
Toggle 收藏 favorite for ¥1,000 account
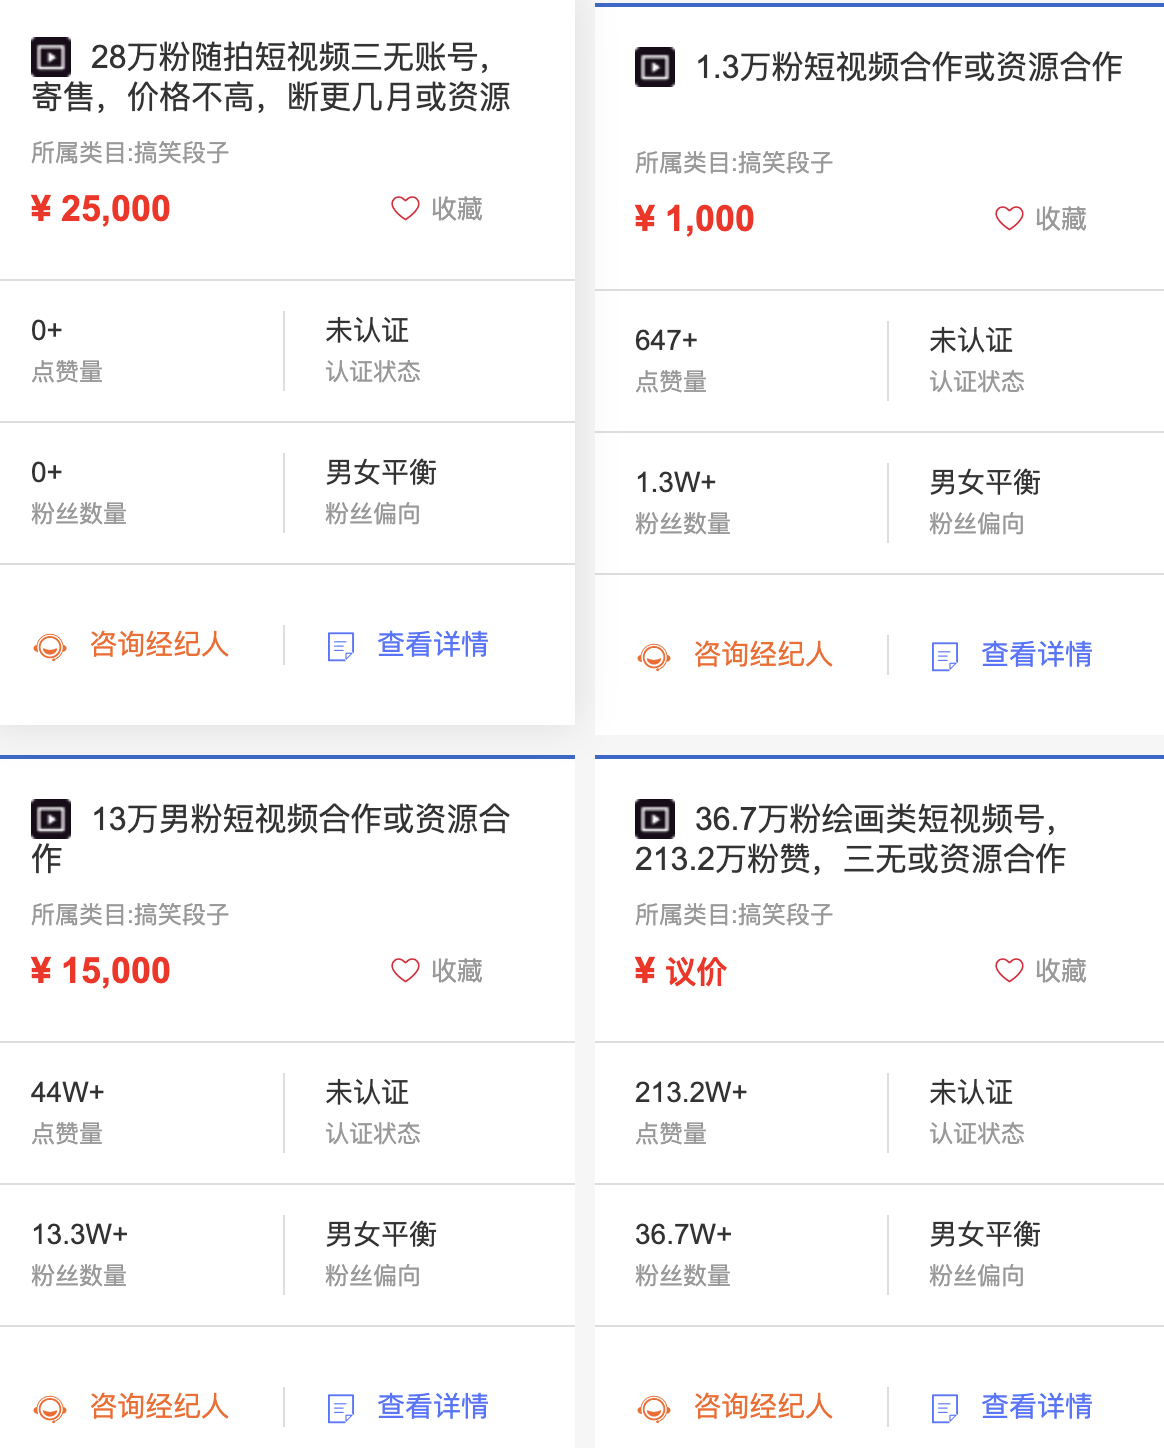tap(1041, 218)
